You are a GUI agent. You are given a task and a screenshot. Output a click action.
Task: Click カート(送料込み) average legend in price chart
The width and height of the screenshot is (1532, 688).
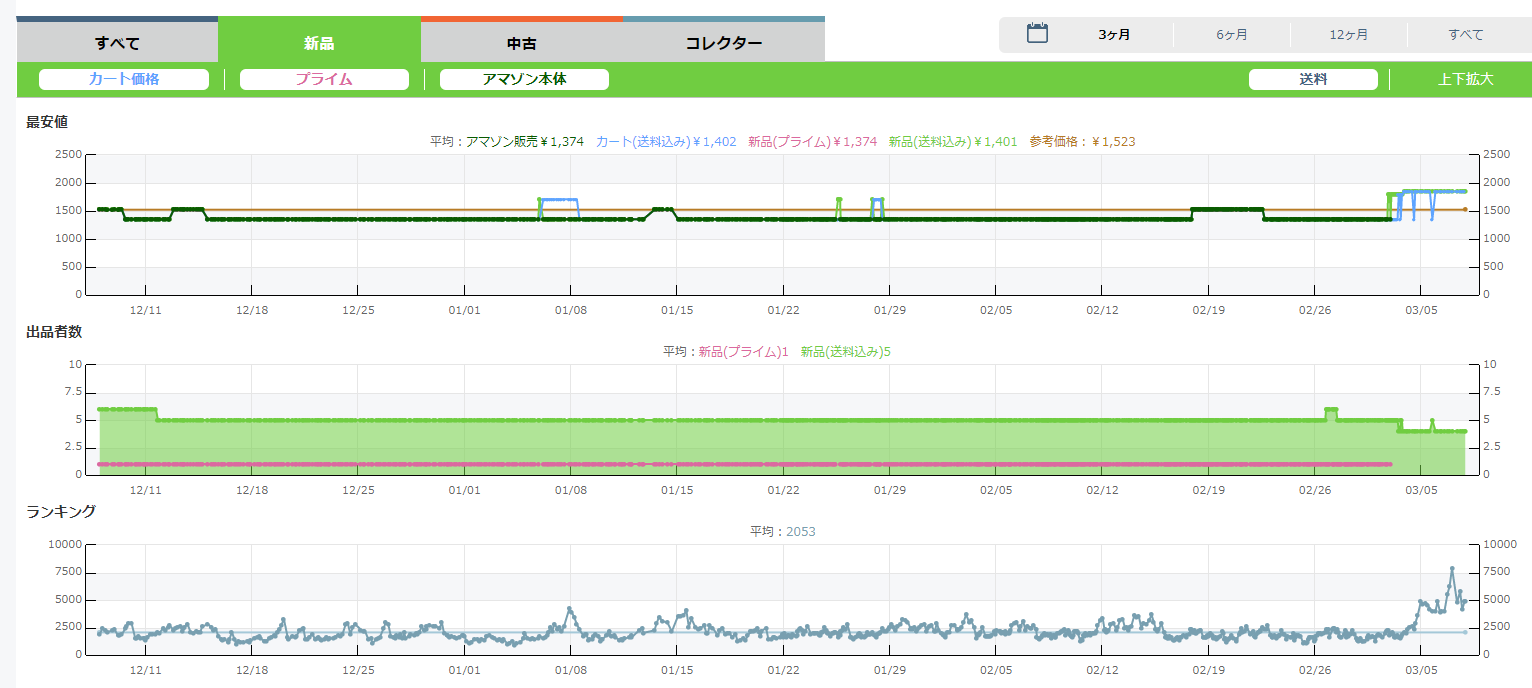tap(665, 142)
